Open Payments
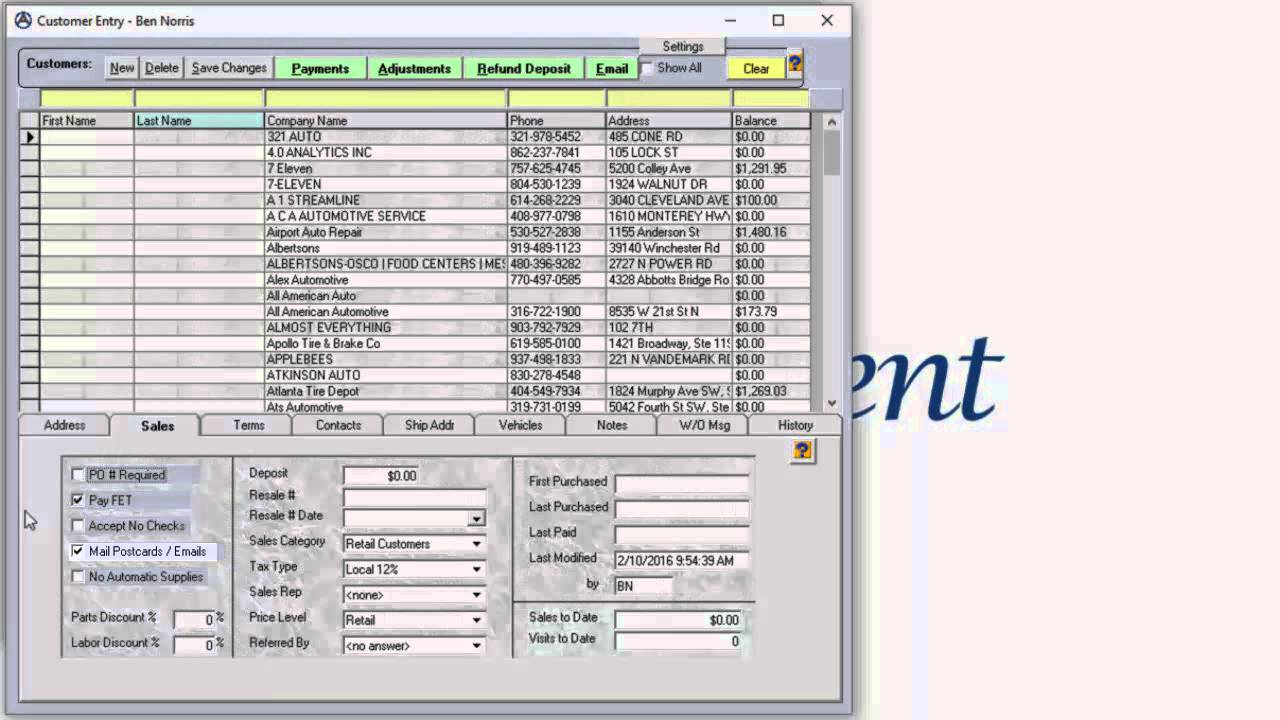Image resolution: width=1280 pixels, height=720 pixels. 320,68
